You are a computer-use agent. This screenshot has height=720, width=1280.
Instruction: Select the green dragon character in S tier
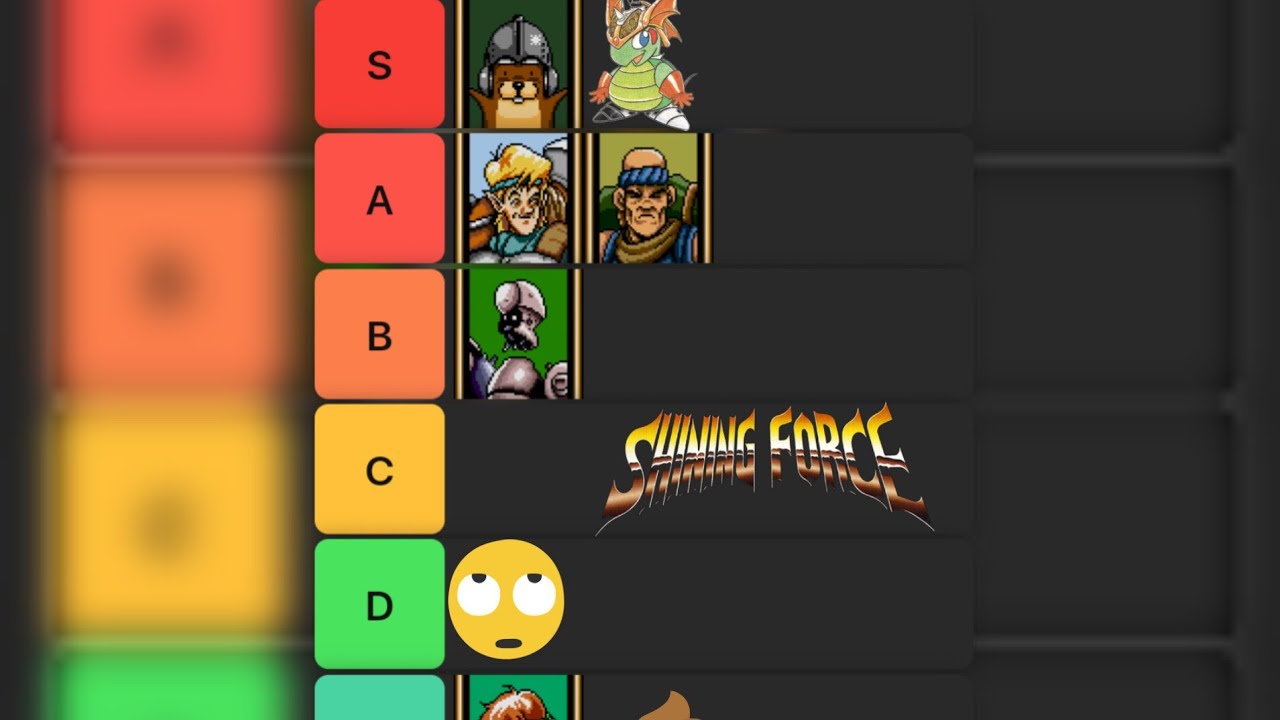pyautogui.click(x=640, y=64)
